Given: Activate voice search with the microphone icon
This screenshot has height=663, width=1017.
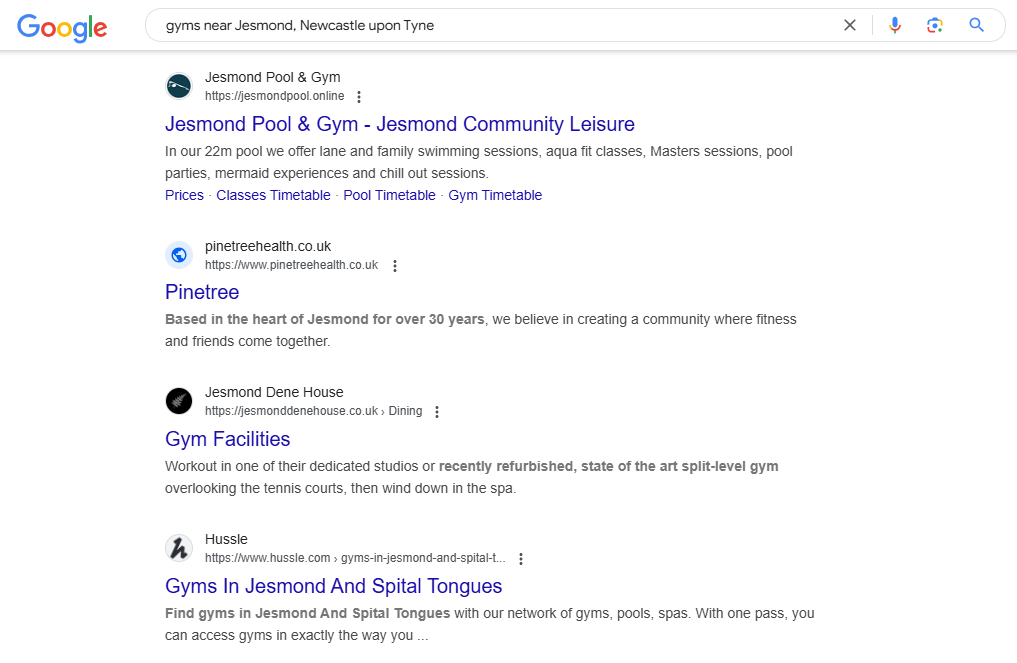Looking at the screenshot, I should [x=895, y=25].
